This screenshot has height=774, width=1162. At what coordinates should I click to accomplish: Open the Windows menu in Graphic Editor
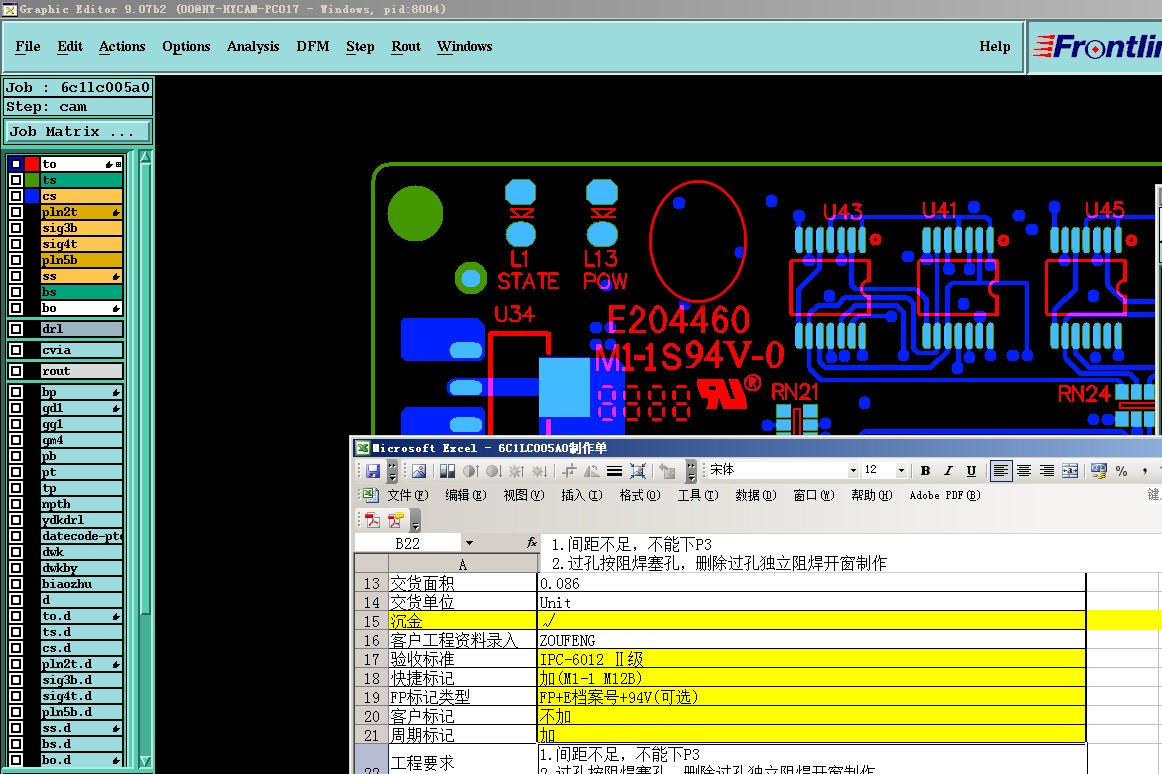point(465,46)
